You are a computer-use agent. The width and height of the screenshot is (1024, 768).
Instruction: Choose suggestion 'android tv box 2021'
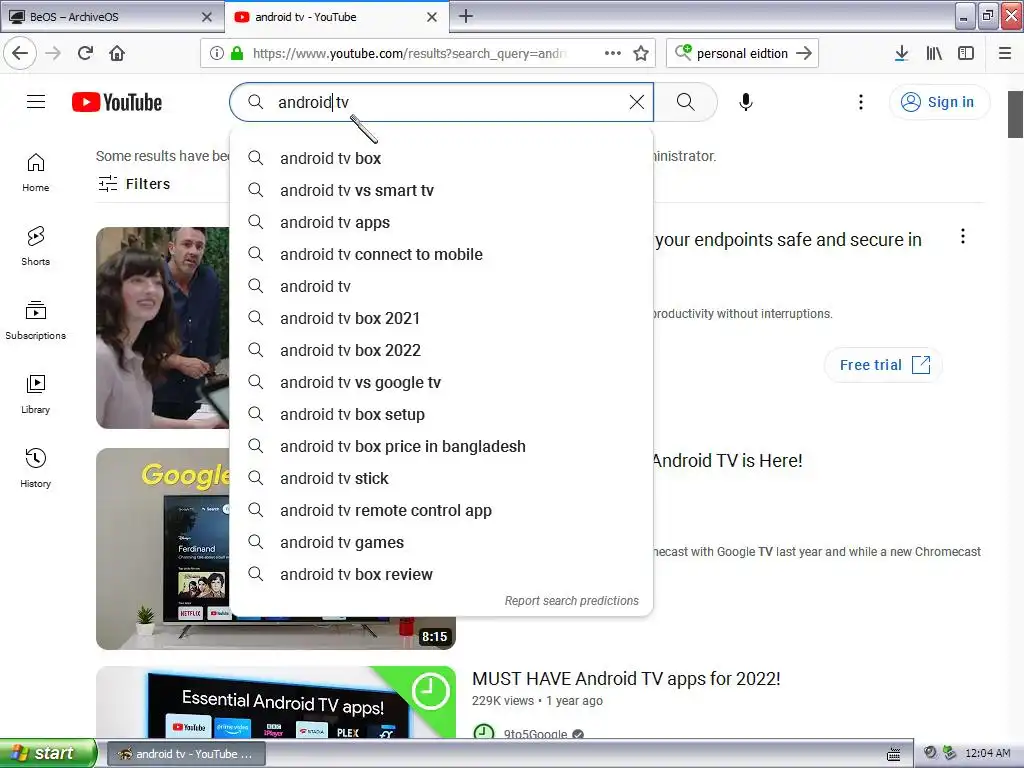click(x=441, y=318)
